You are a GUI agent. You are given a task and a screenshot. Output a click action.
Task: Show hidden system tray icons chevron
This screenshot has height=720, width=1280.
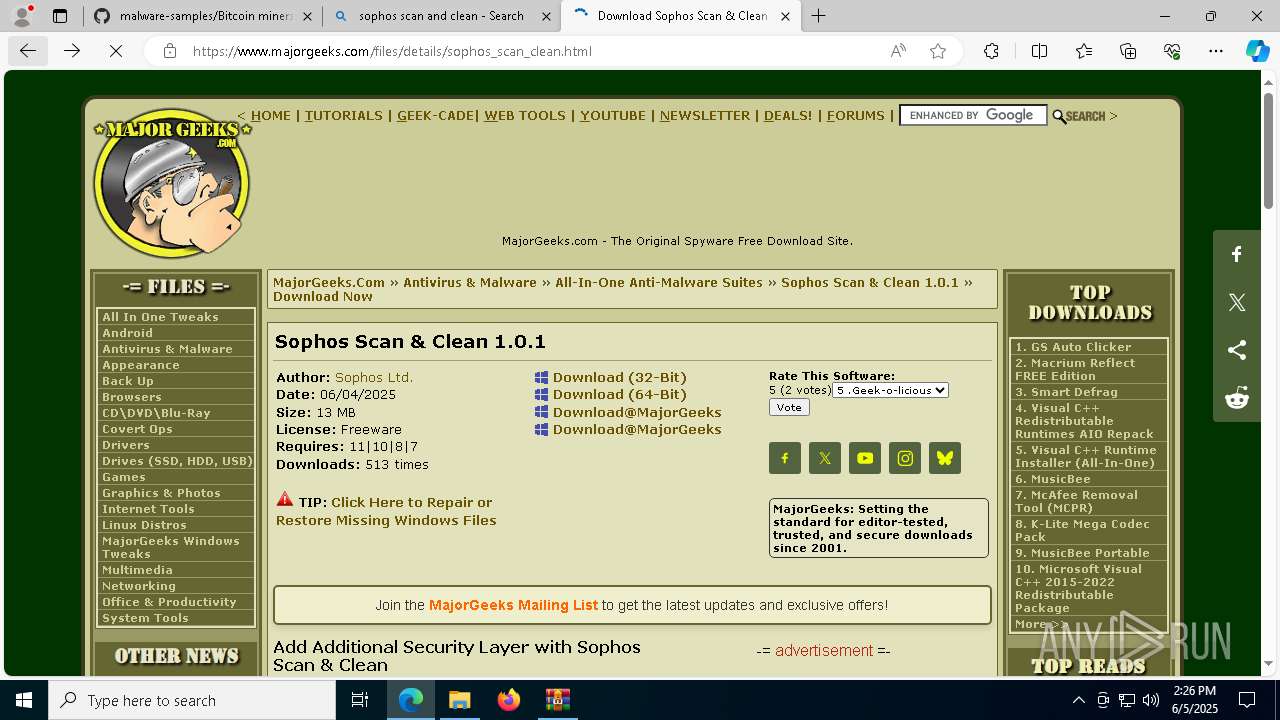[x=1078, y=700]
